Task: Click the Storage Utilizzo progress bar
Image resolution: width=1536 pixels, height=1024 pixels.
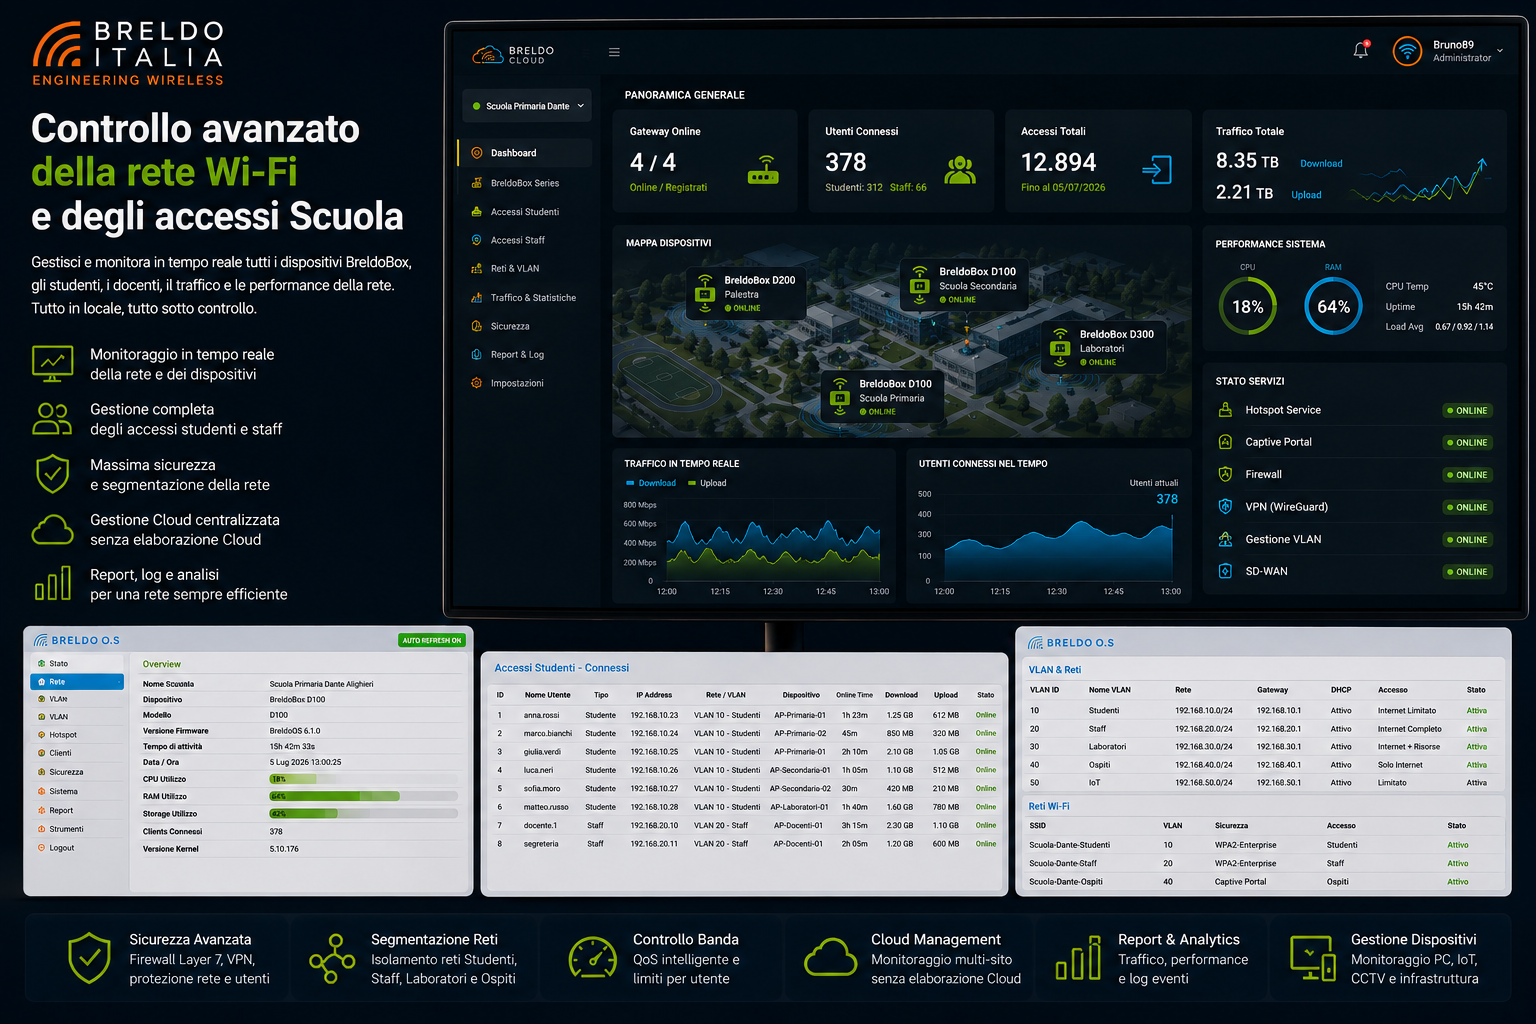Action: (363, 814)
